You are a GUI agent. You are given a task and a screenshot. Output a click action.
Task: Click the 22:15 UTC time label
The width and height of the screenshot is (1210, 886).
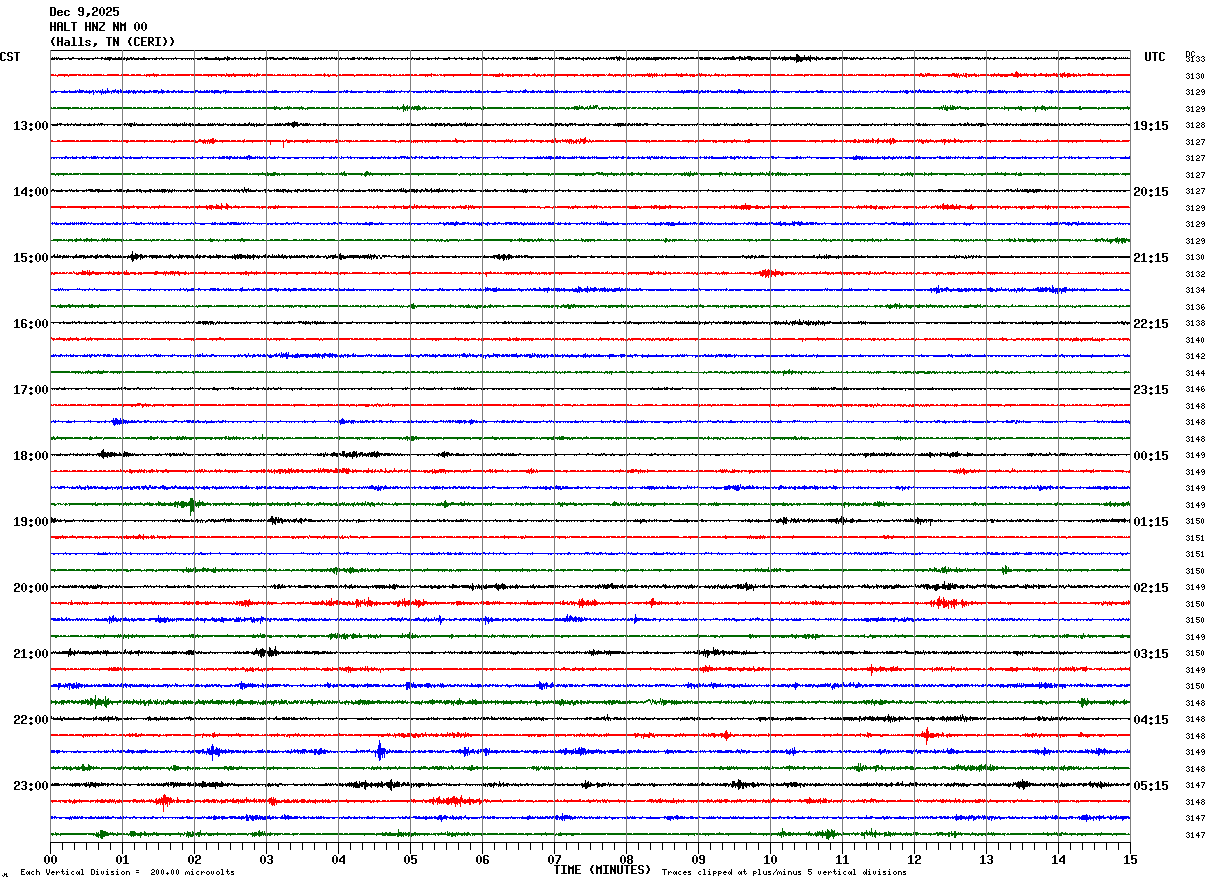point(1151,324)
